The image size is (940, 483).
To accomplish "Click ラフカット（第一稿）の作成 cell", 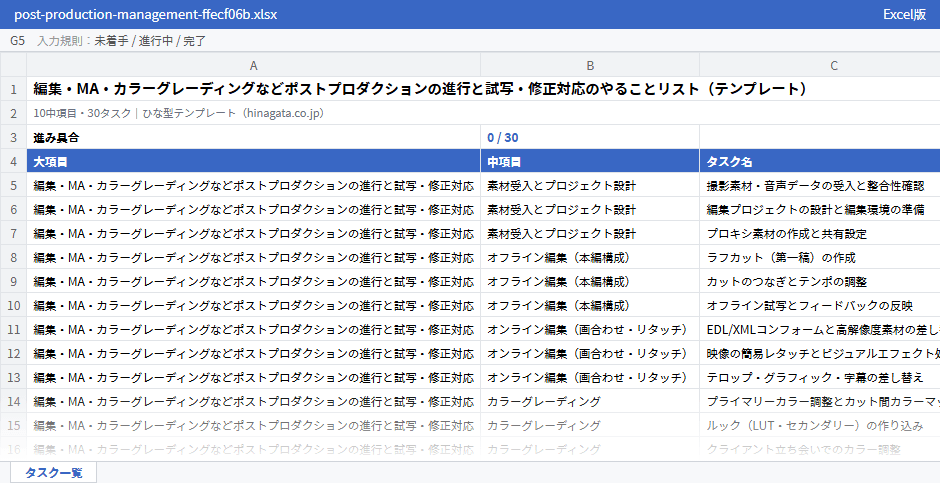I will pos(820,257).
